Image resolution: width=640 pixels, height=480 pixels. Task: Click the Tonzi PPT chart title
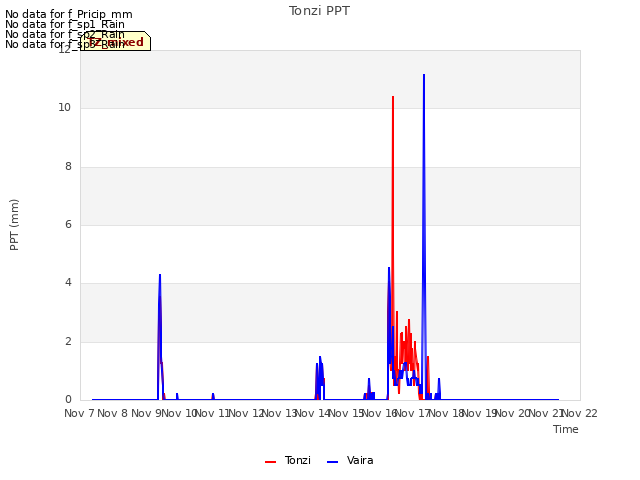319,11
